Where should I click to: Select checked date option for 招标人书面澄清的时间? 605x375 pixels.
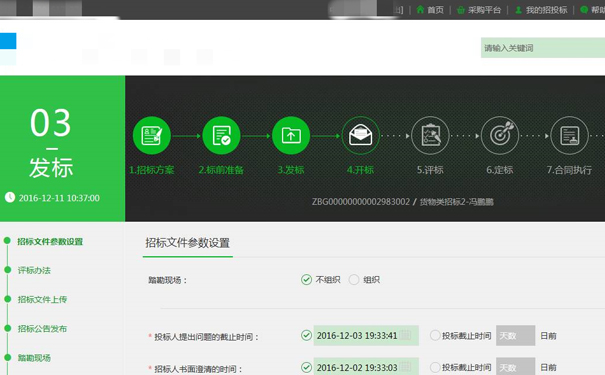306,367
